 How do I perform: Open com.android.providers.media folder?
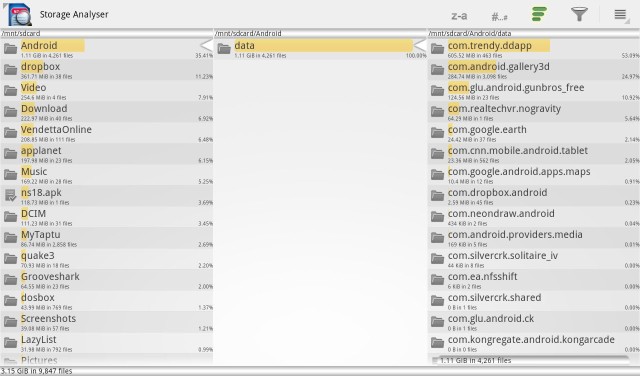(x=533, y=238)
